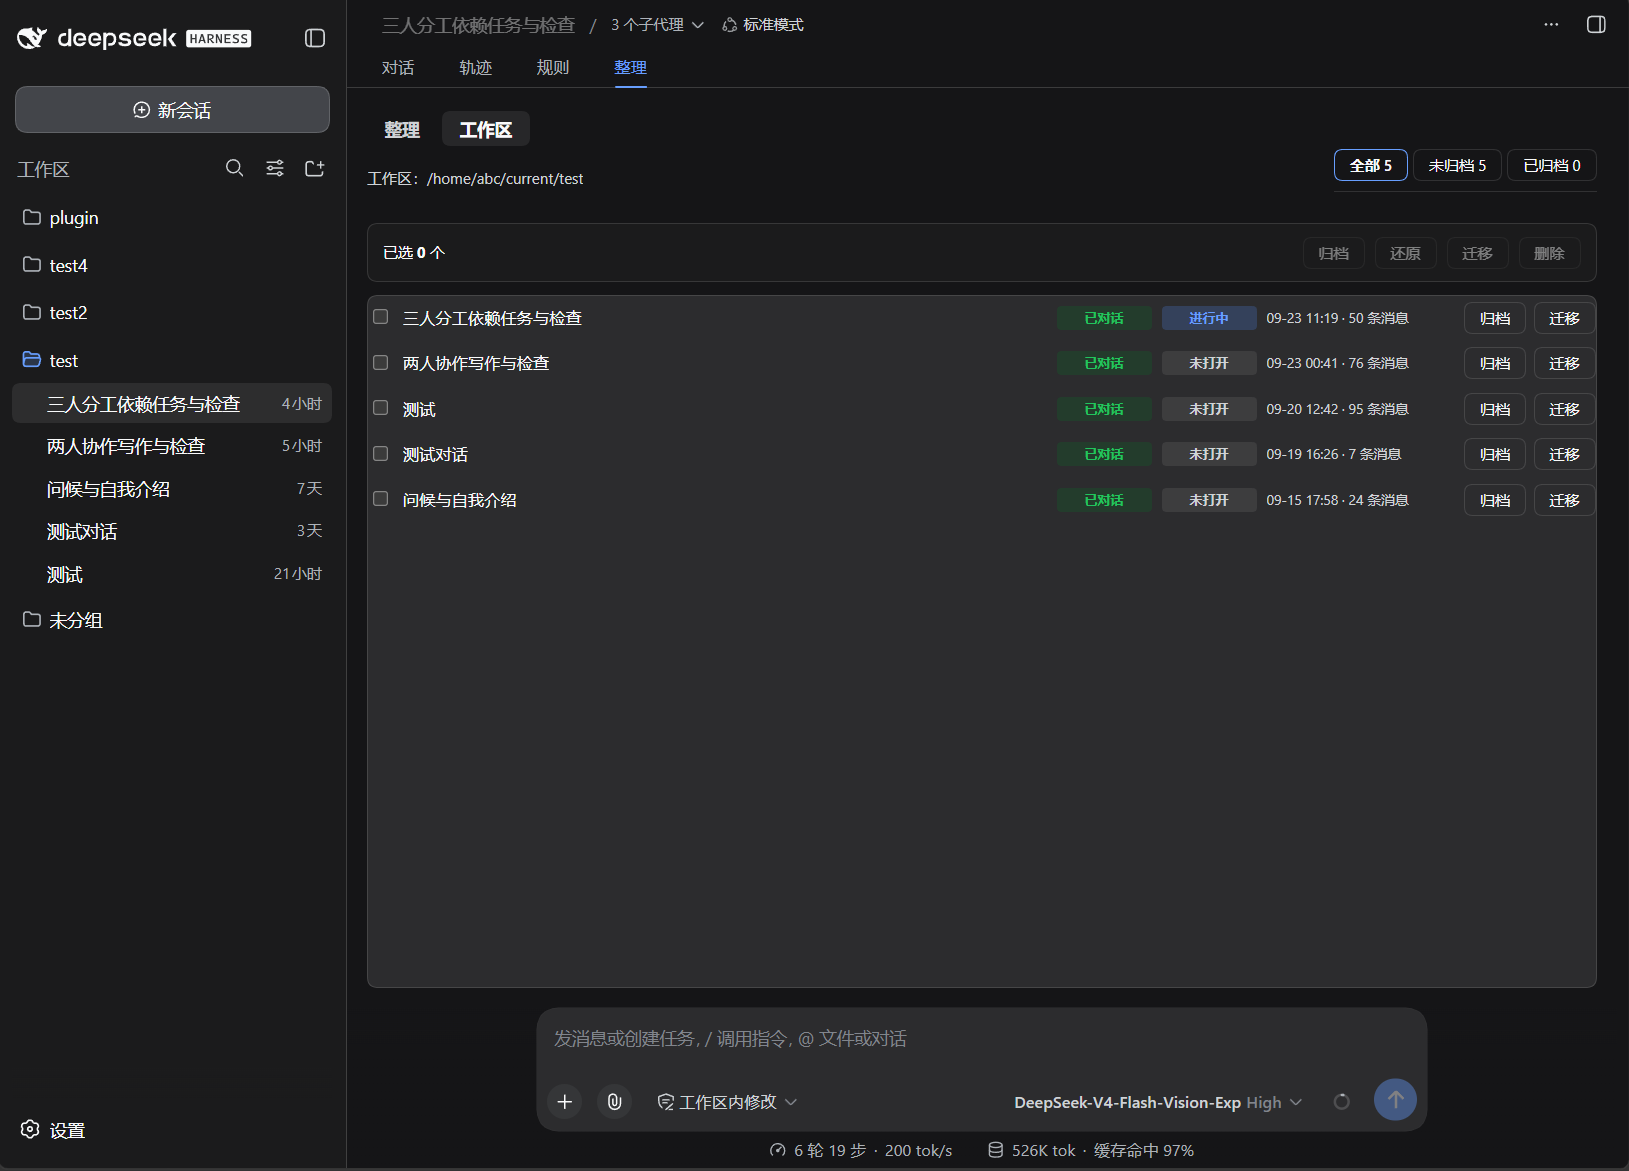Switch to the 规则 tab
The width and height of the screenshot is (1629, 1171).
(x=553, y=67)
